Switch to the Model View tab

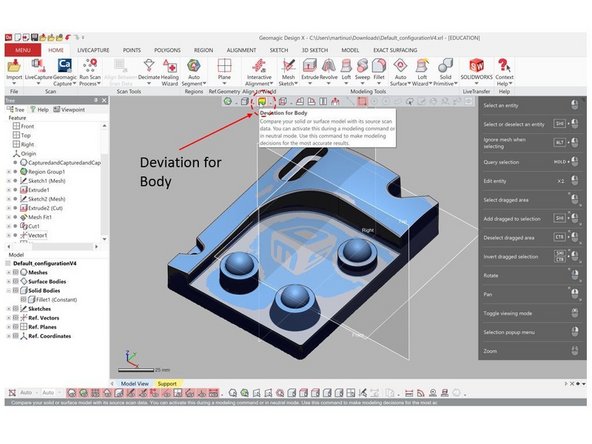coord(134,383)
